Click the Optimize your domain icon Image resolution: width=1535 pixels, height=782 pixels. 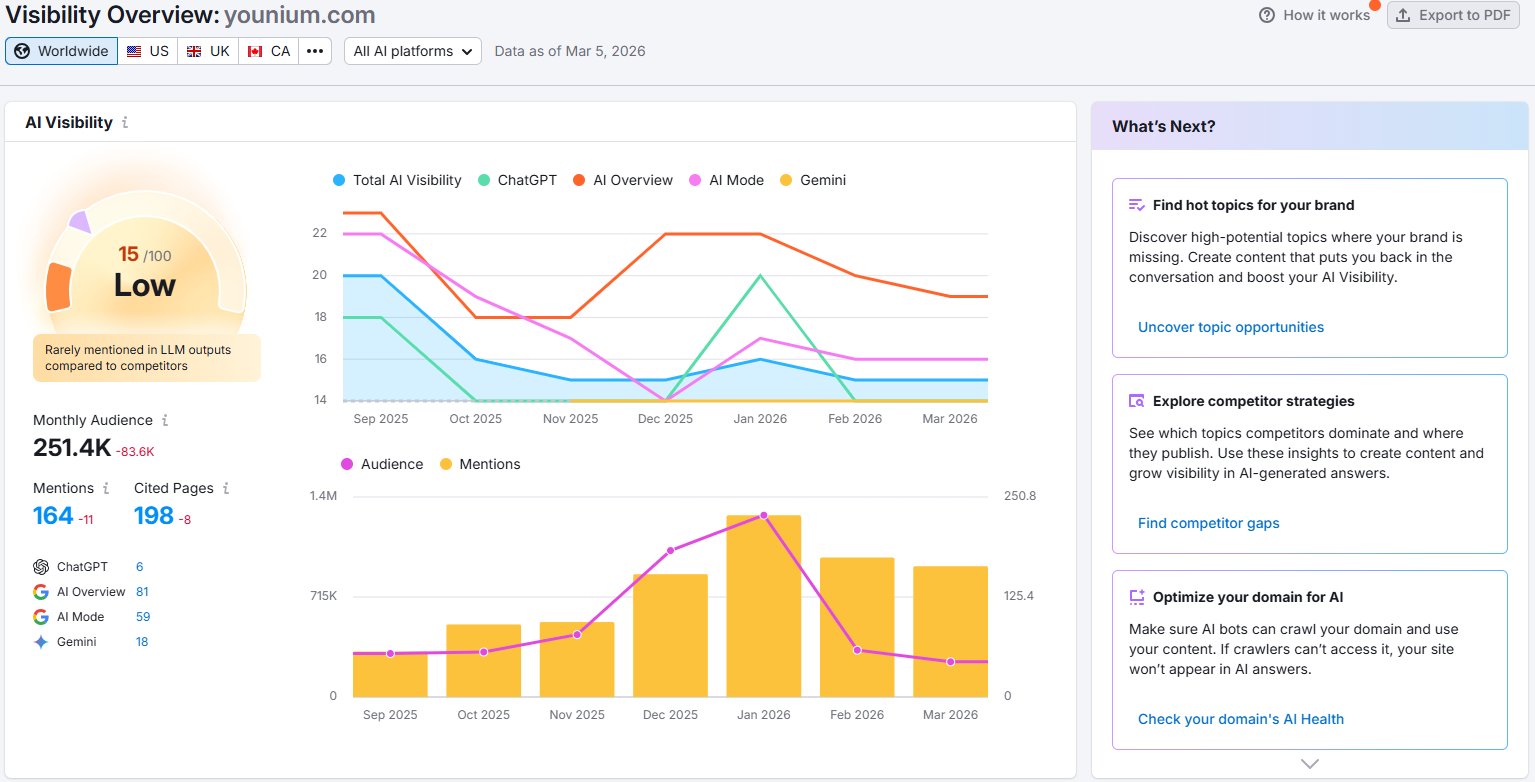pos(1137,597)
